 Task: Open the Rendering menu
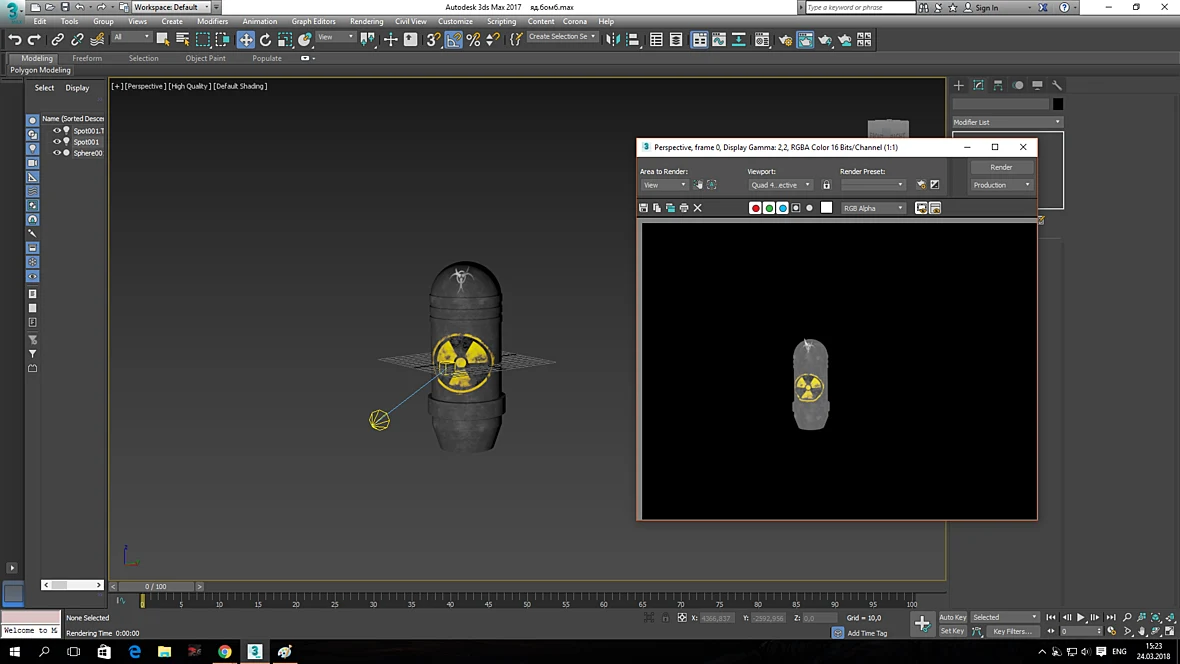click(366, 21)
